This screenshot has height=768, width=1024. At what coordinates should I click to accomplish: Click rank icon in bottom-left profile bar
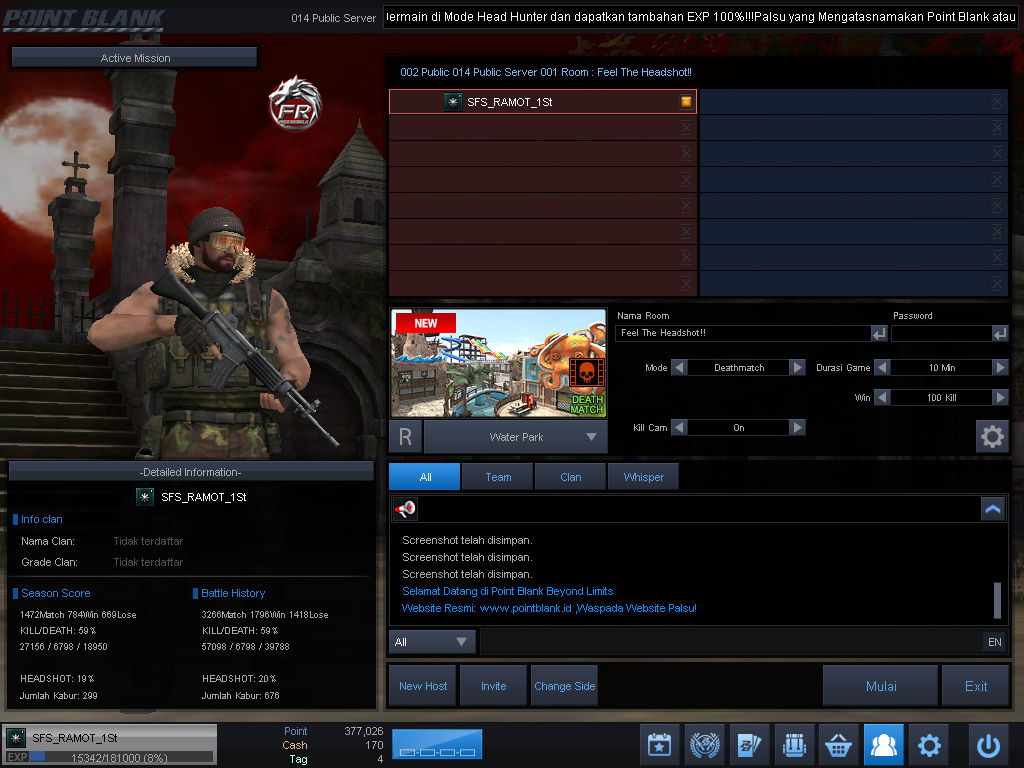tap(16, 738)
